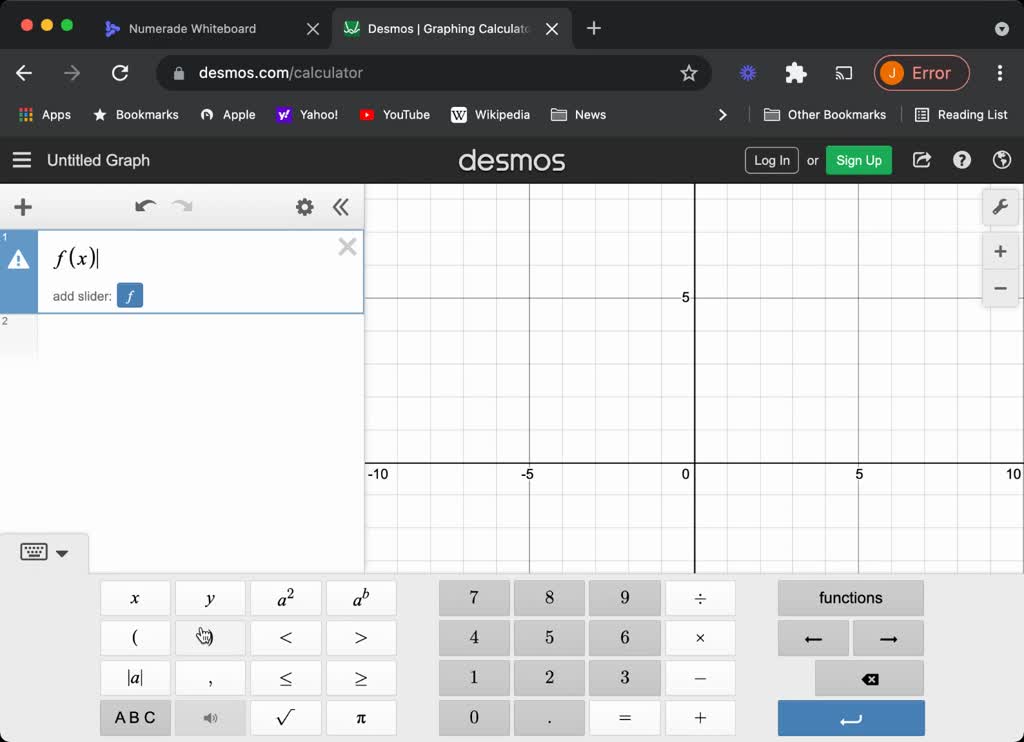Insert y from keypad

(210, 598)
